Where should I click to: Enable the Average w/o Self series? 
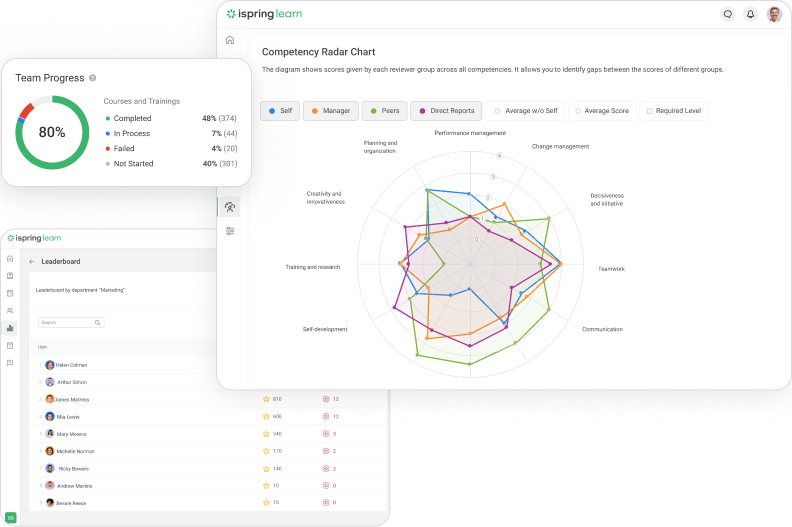coord(525,111)
